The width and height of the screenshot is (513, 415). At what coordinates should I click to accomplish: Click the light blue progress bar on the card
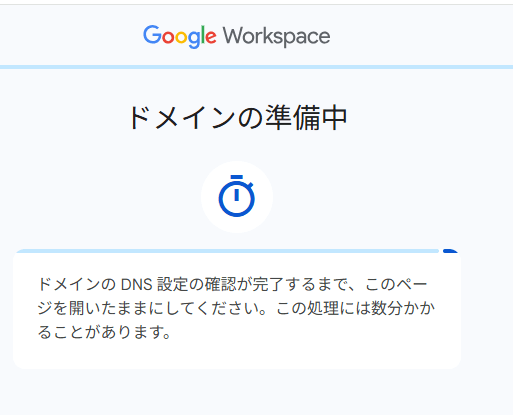tap(227, 251)
